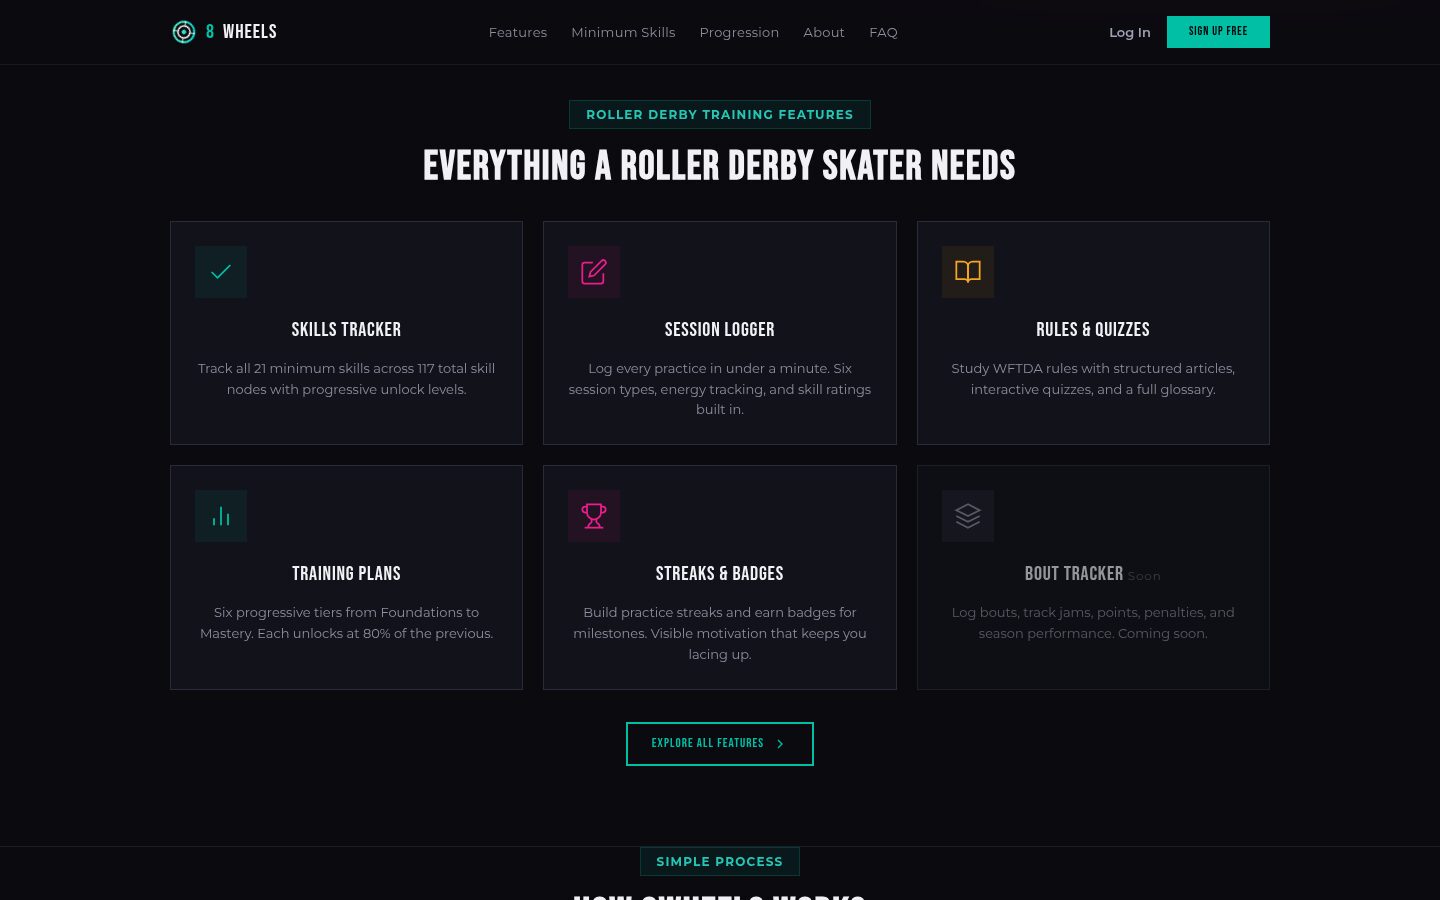
Task: Select the Session Logger card title
Action: [720, 330]
